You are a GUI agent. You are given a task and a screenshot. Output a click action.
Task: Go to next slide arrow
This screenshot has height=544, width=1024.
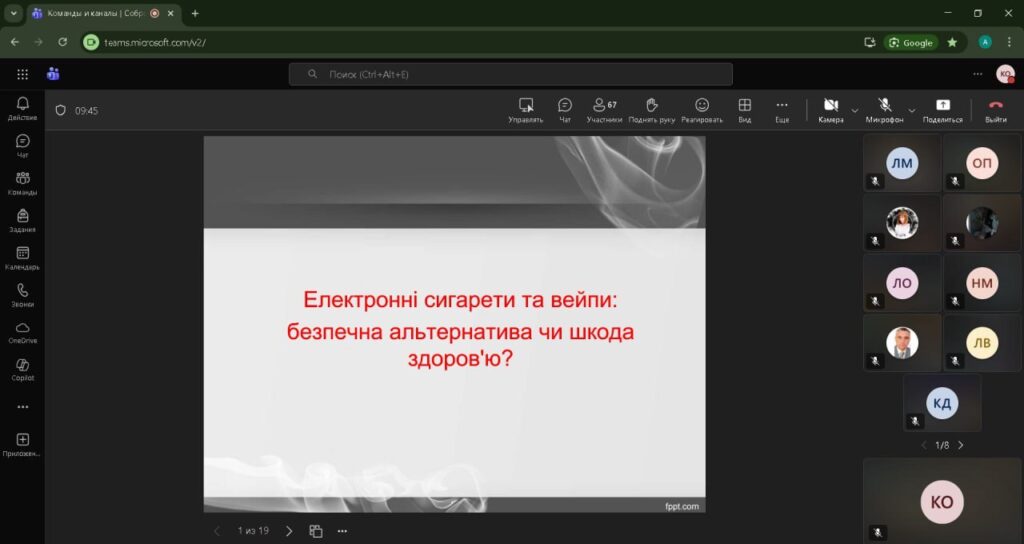pos(289,531)
